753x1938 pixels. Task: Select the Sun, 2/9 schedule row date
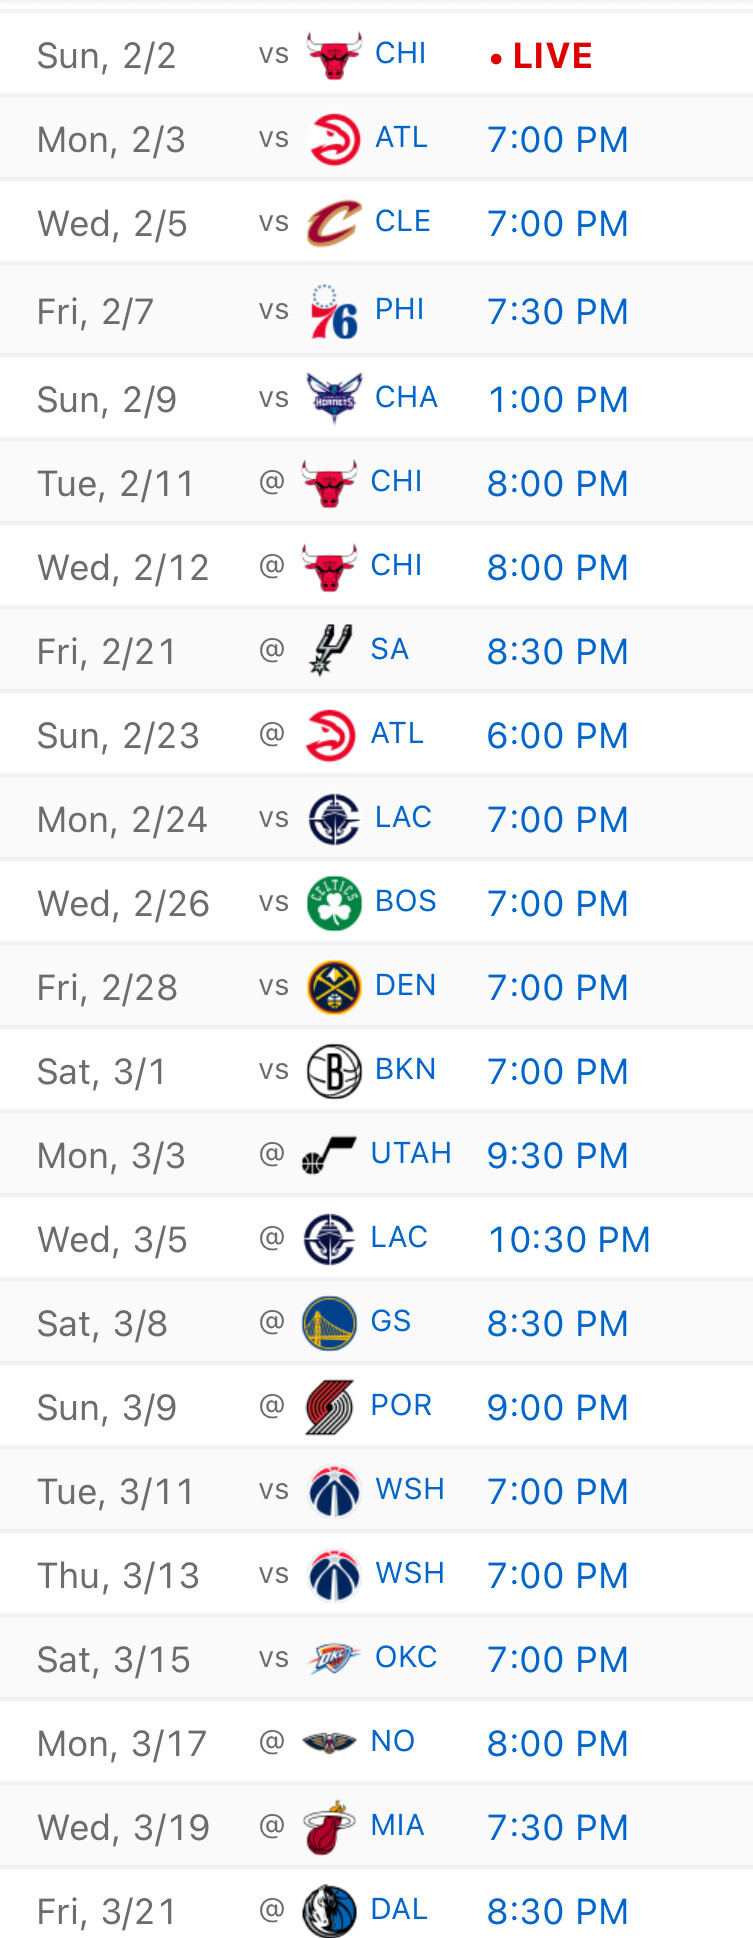coord(107,400)
